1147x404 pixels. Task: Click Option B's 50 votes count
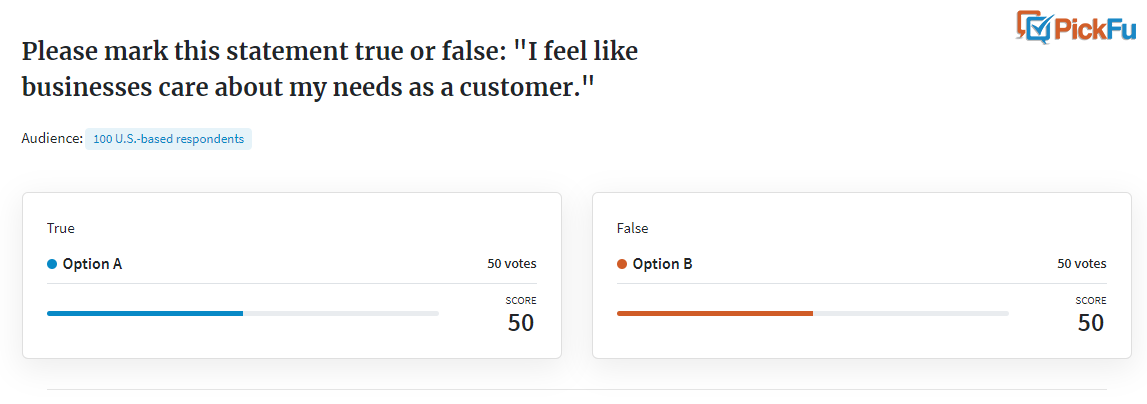[1082, 263]
